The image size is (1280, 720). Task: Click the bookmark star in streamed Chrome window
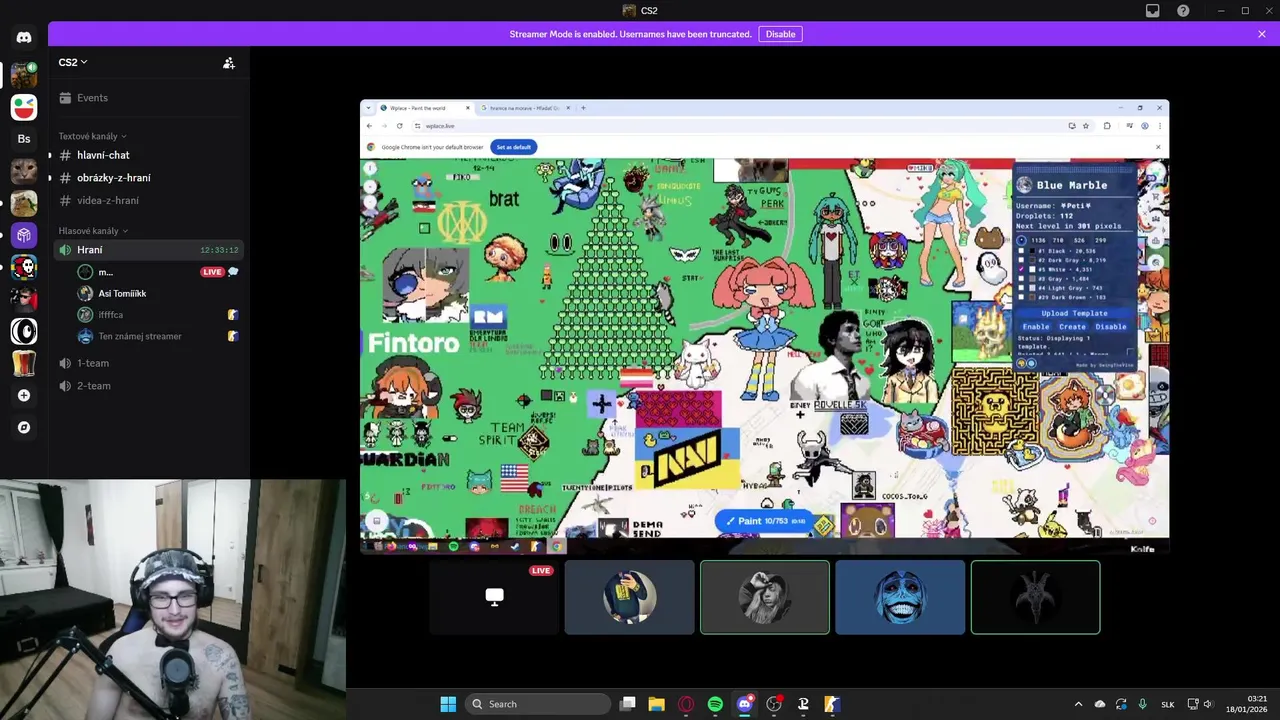click(1086, 126)
